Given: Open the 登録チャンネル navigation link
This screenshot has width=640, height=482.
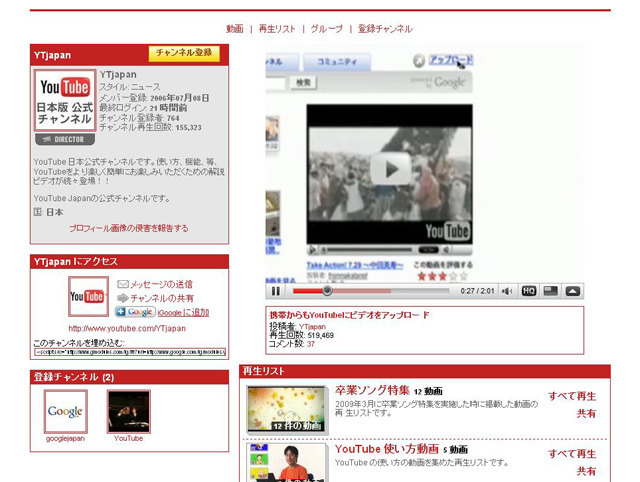Looking at the screenshot, I should 385,29.
